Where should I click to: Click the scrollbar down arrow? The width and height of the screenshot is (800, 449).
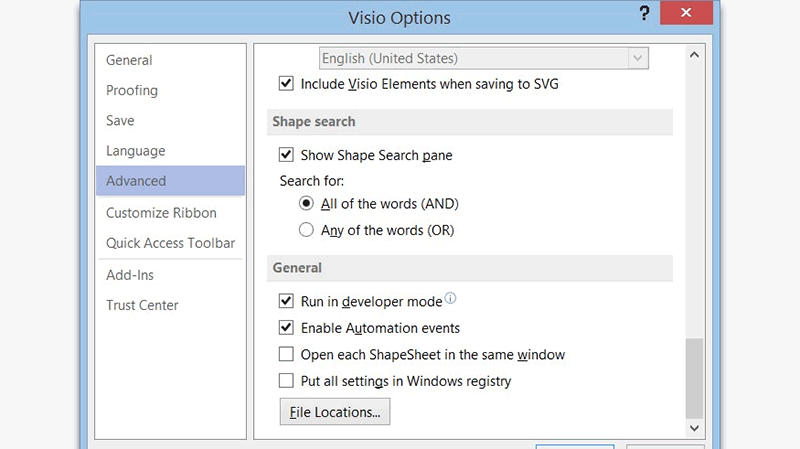(x=694, y=428)
